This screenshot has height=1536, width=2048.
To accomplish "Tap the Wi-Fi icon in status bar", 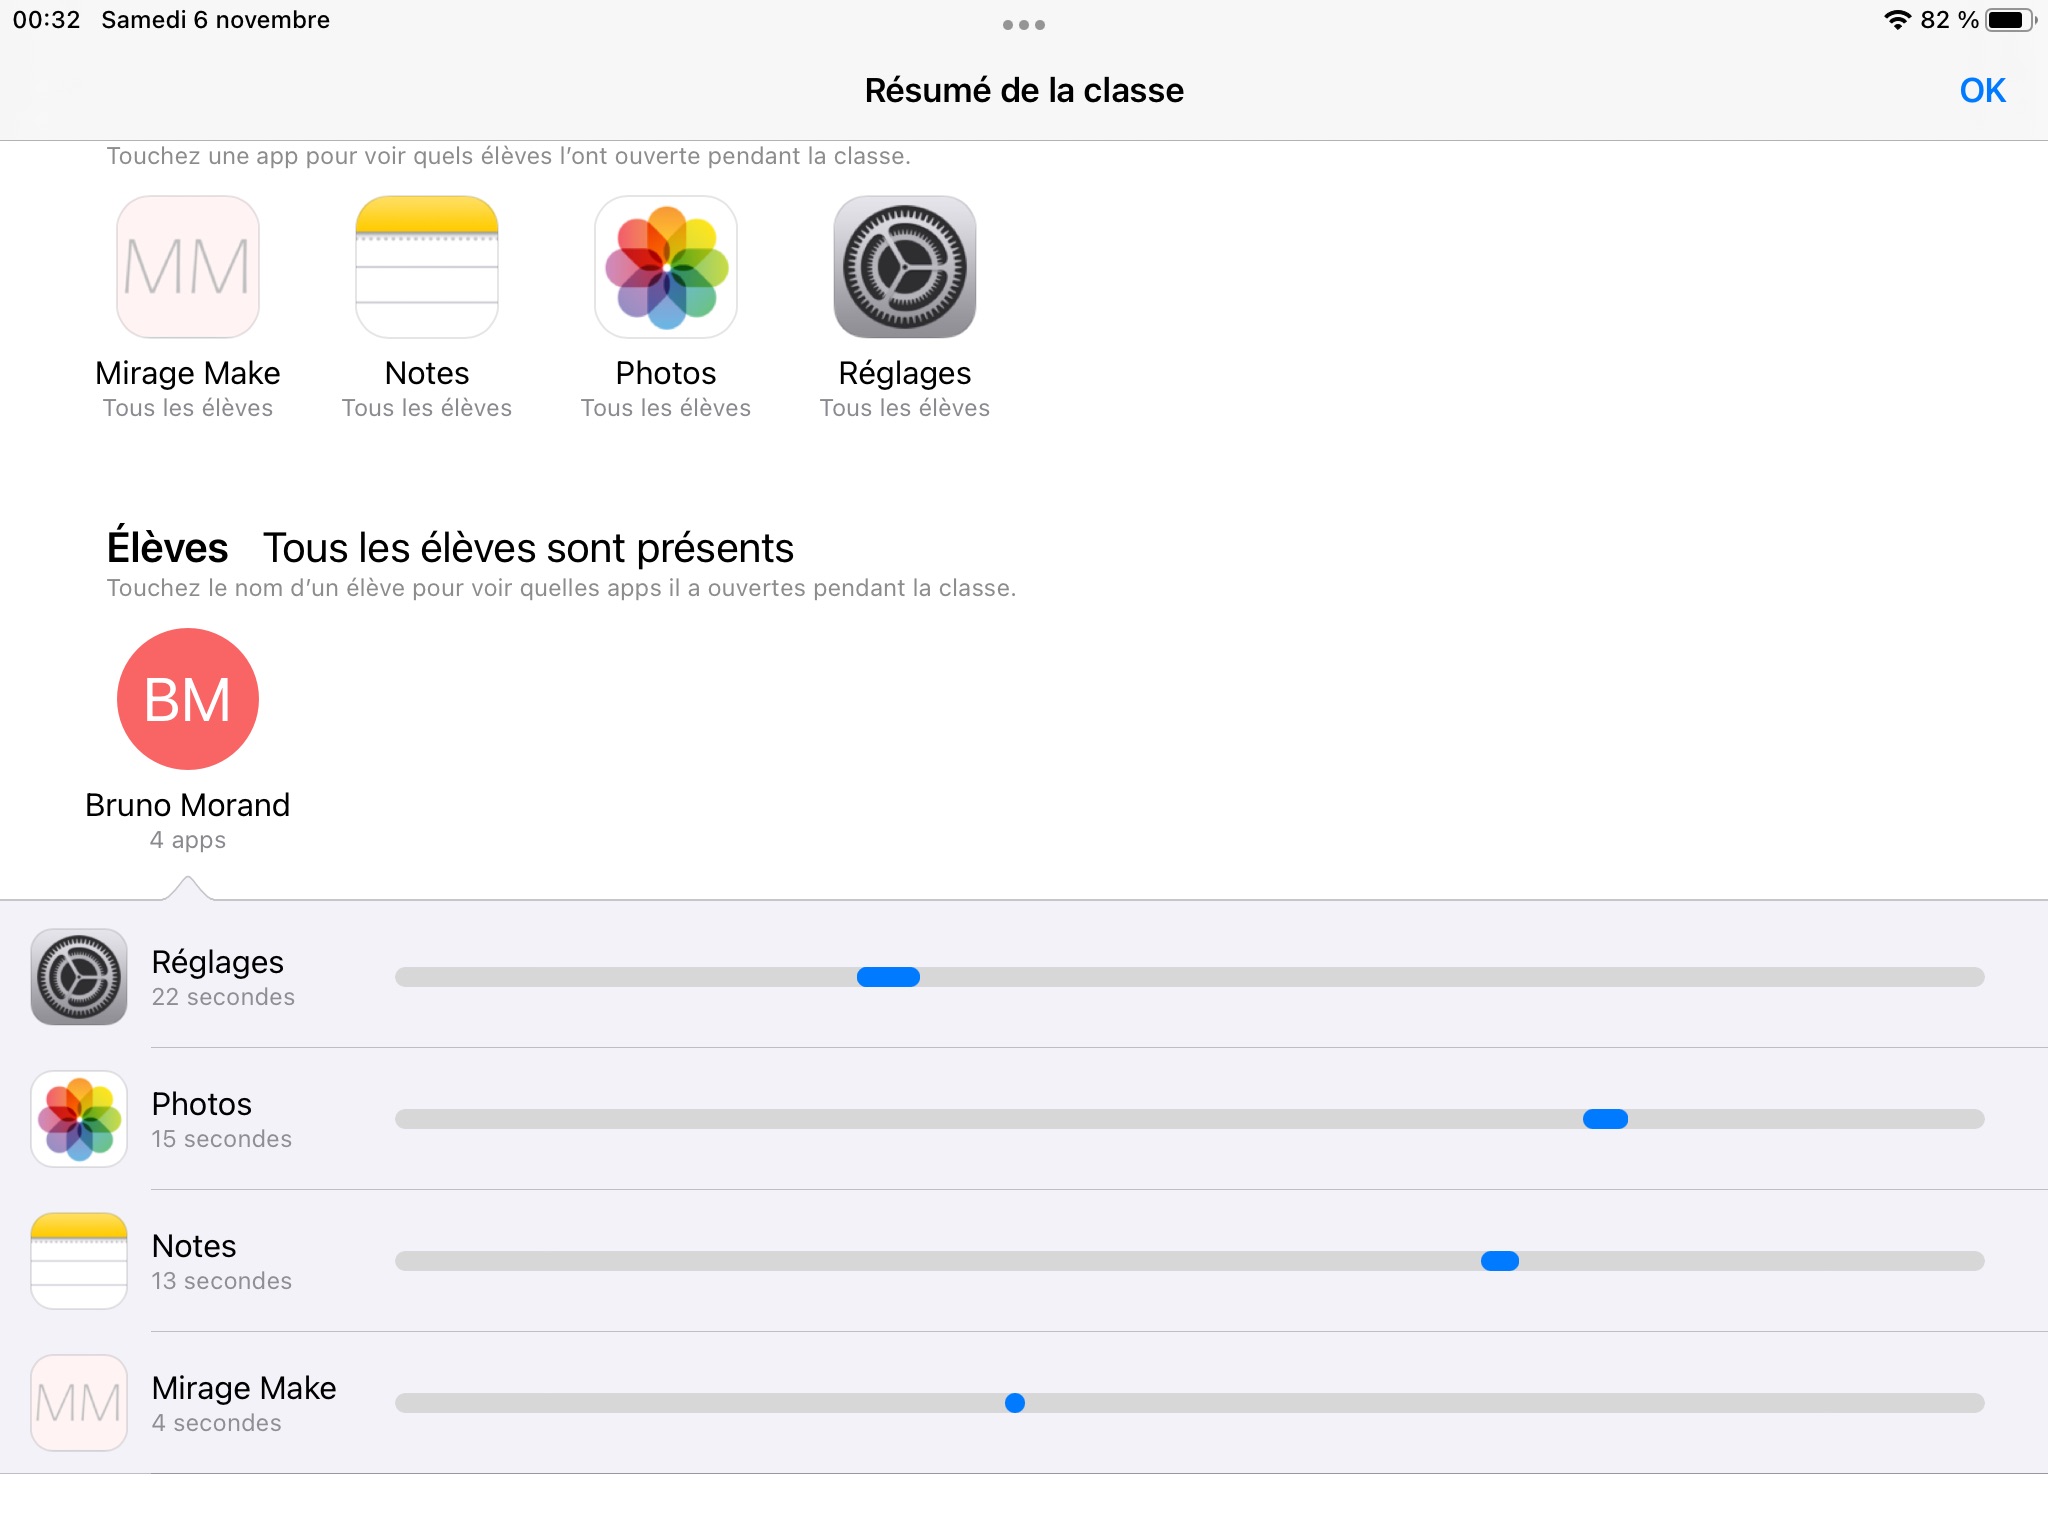I will pos(1896,20).
